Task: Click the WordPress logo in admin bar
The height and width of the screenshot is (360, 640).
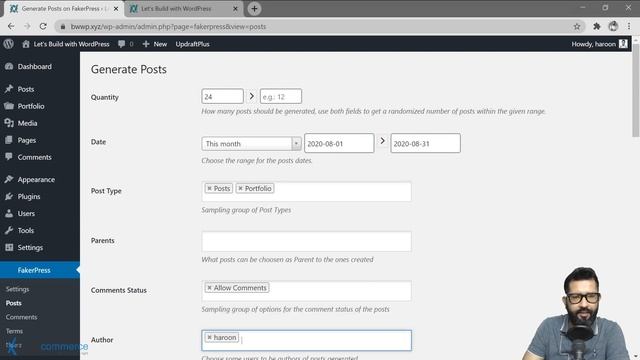Action: (x=9, y=44)
